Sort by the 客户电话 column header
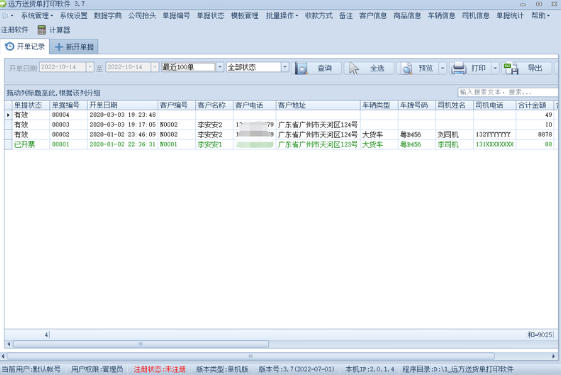This screenshot has width=561, height=375. coord(255,105)
